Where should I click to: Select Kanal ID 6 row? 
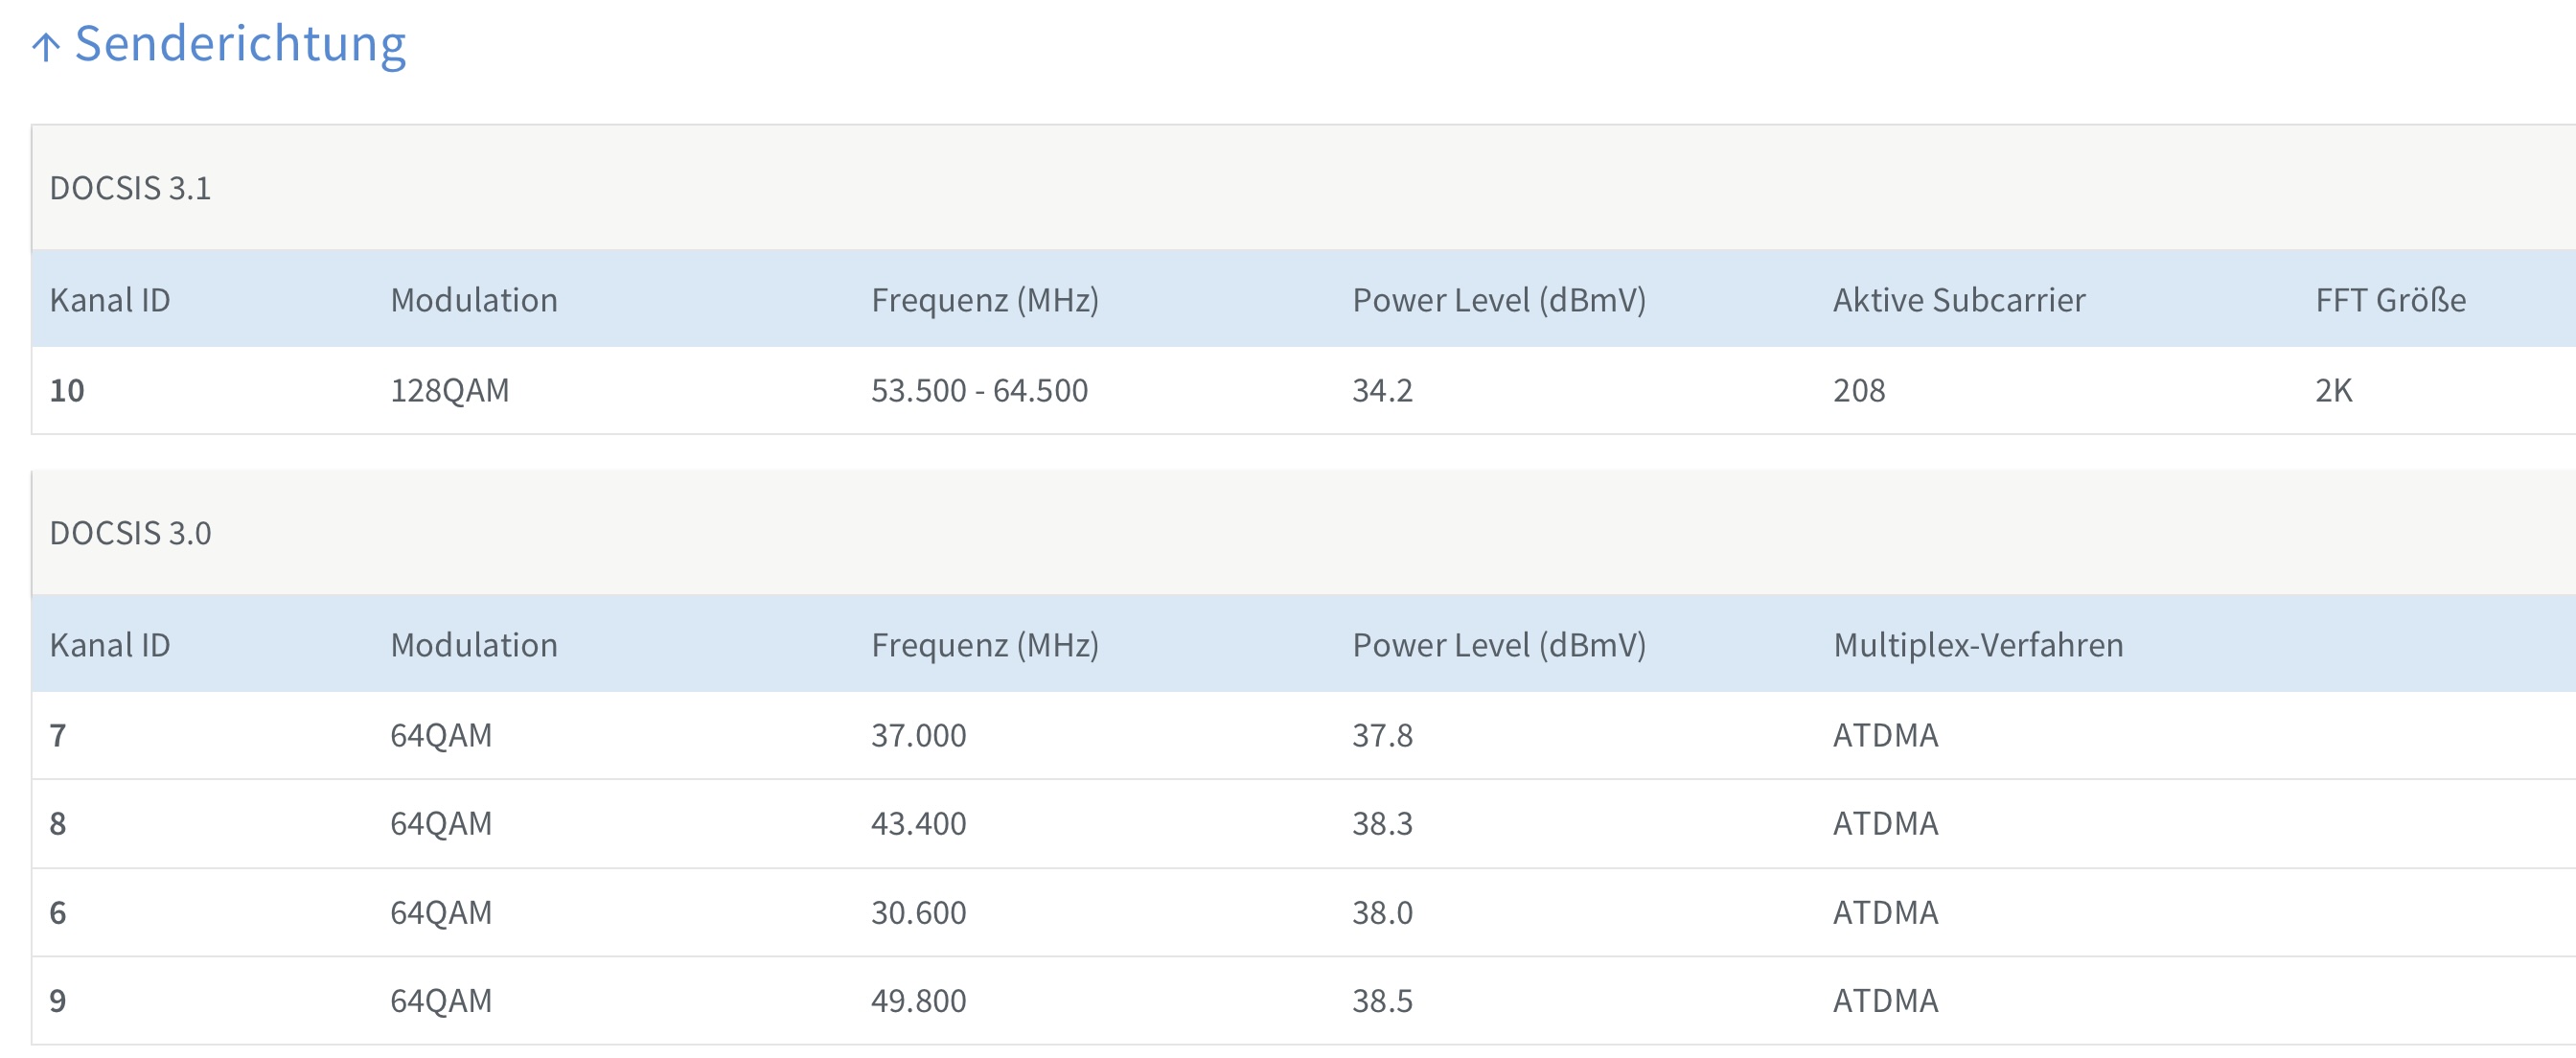pos(58,912)
